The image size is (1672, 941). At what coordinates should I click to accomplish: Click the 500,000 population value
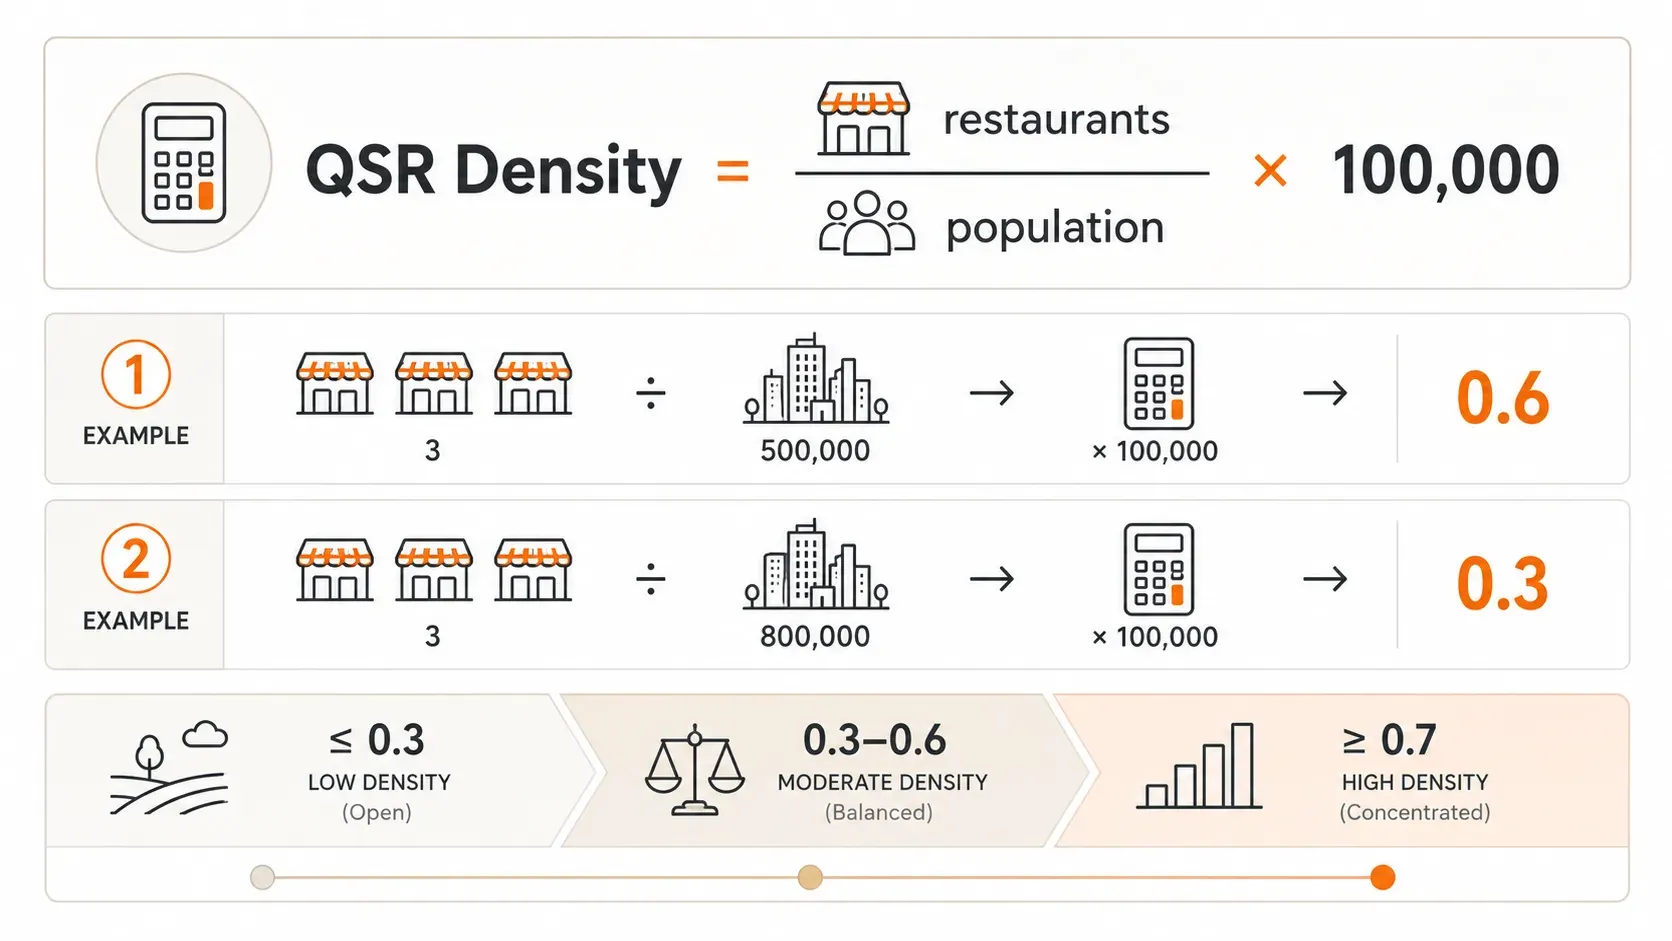tap(815, 451)
